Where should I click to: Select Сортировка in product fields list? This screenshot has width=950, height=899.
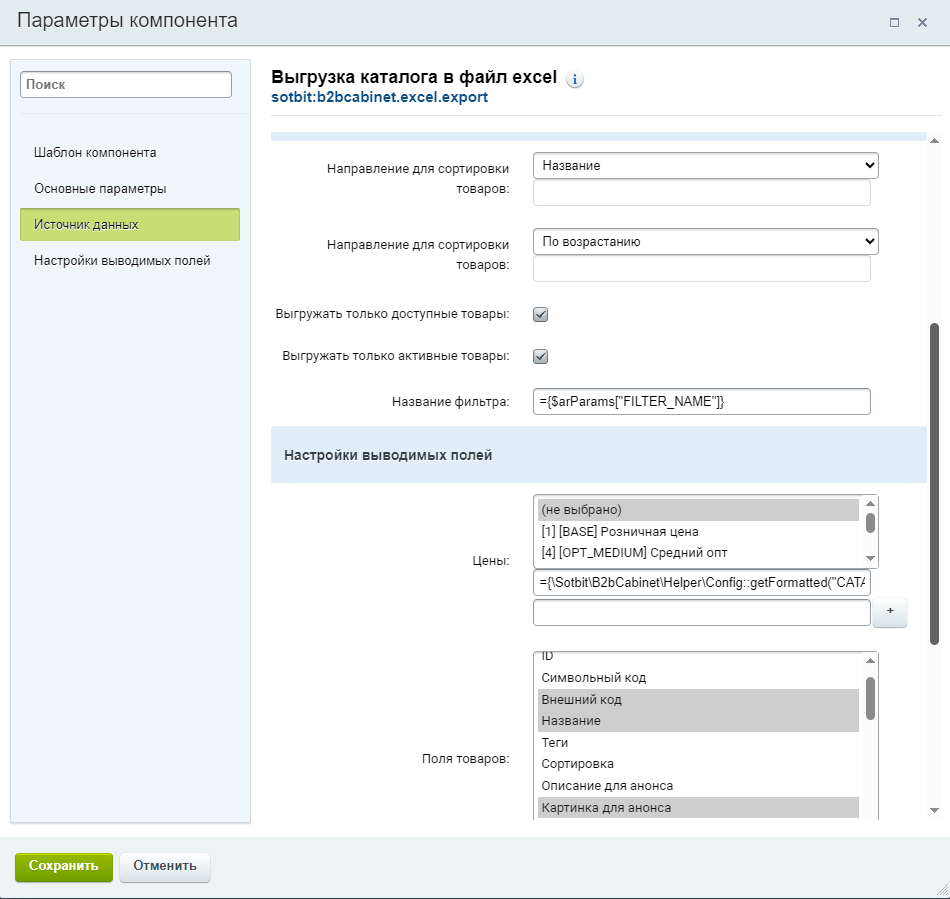[699, 765]
